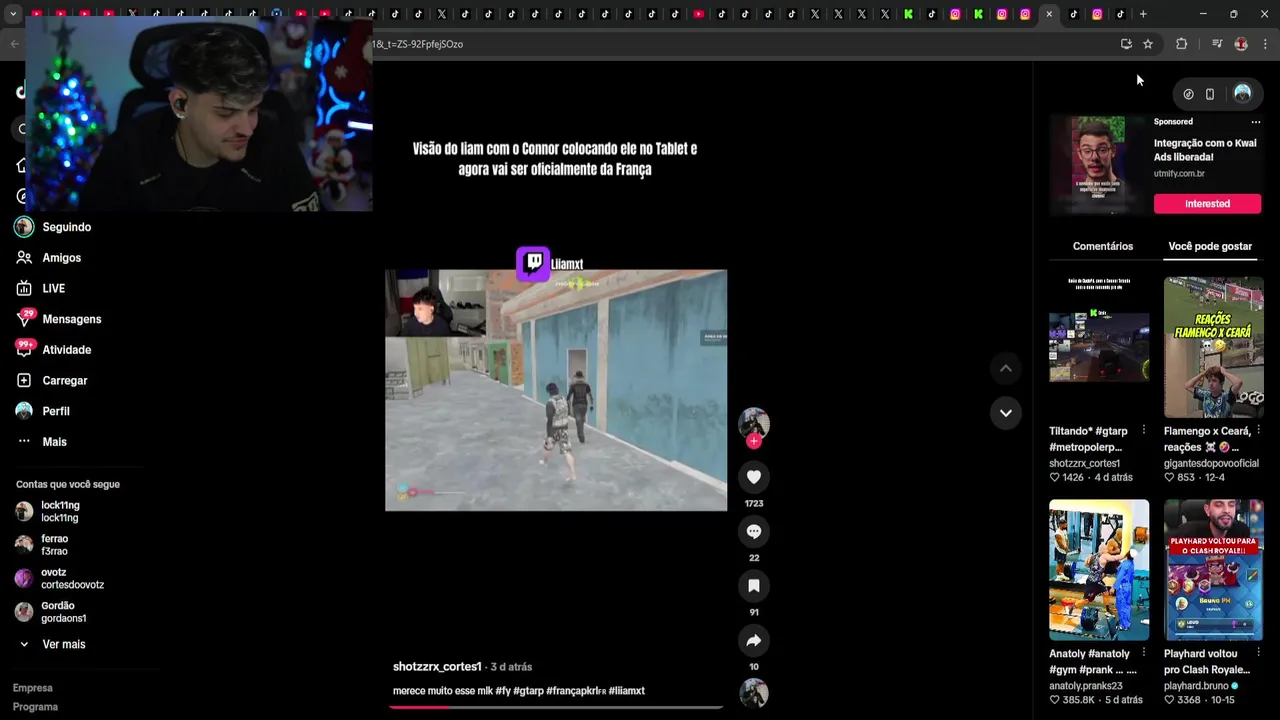This screenshot has width=1280, height=720.
Task: Seek in the video progress bar
Action: tap(556, 707)
